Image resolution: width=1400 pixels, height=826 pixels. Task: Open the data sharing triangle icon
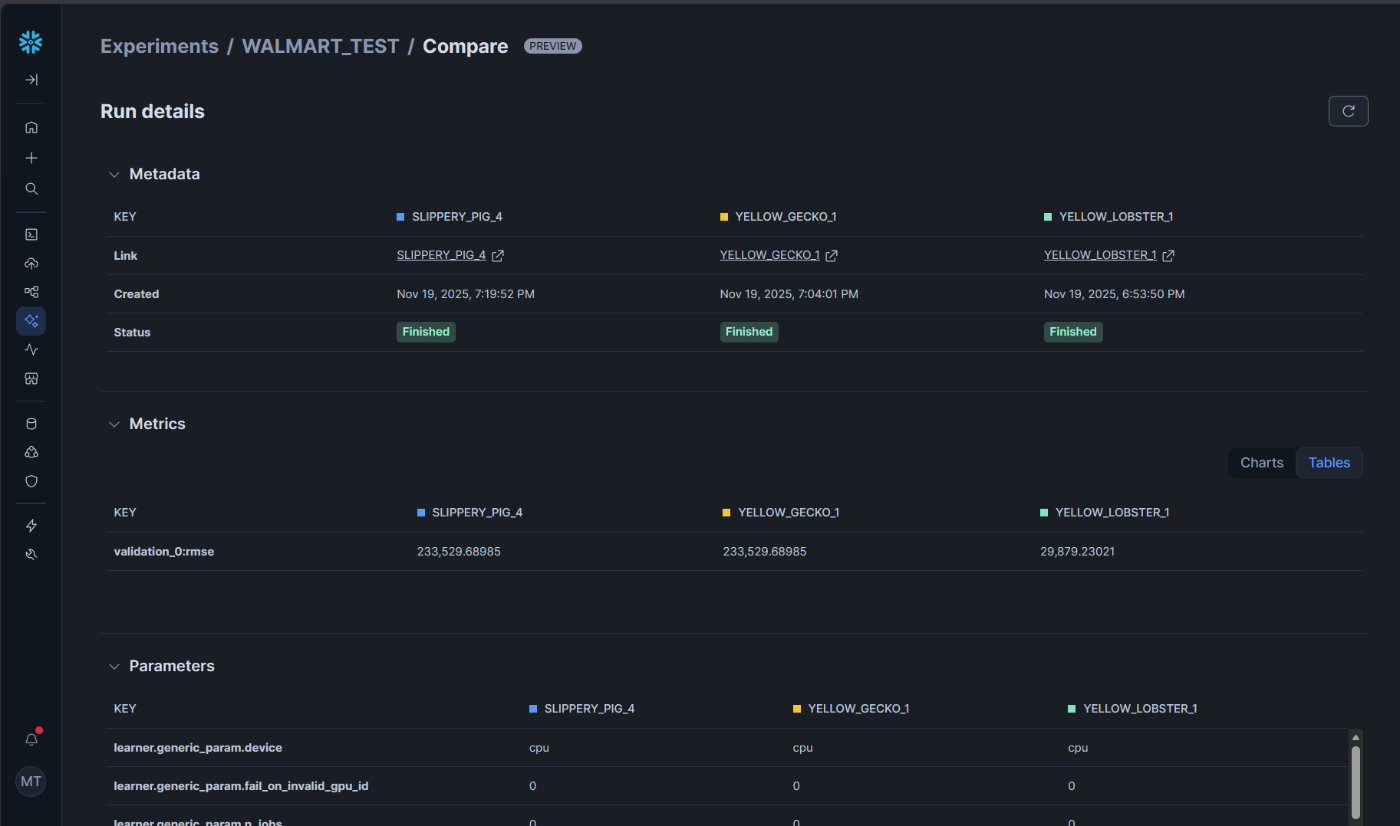coord(31,452)
